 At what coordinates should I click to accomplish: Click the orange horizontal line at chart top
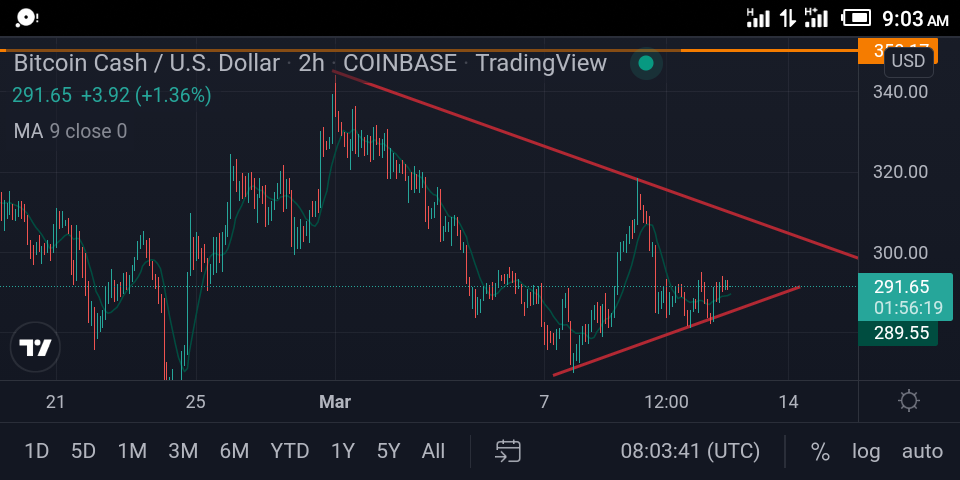coord(429,50)
